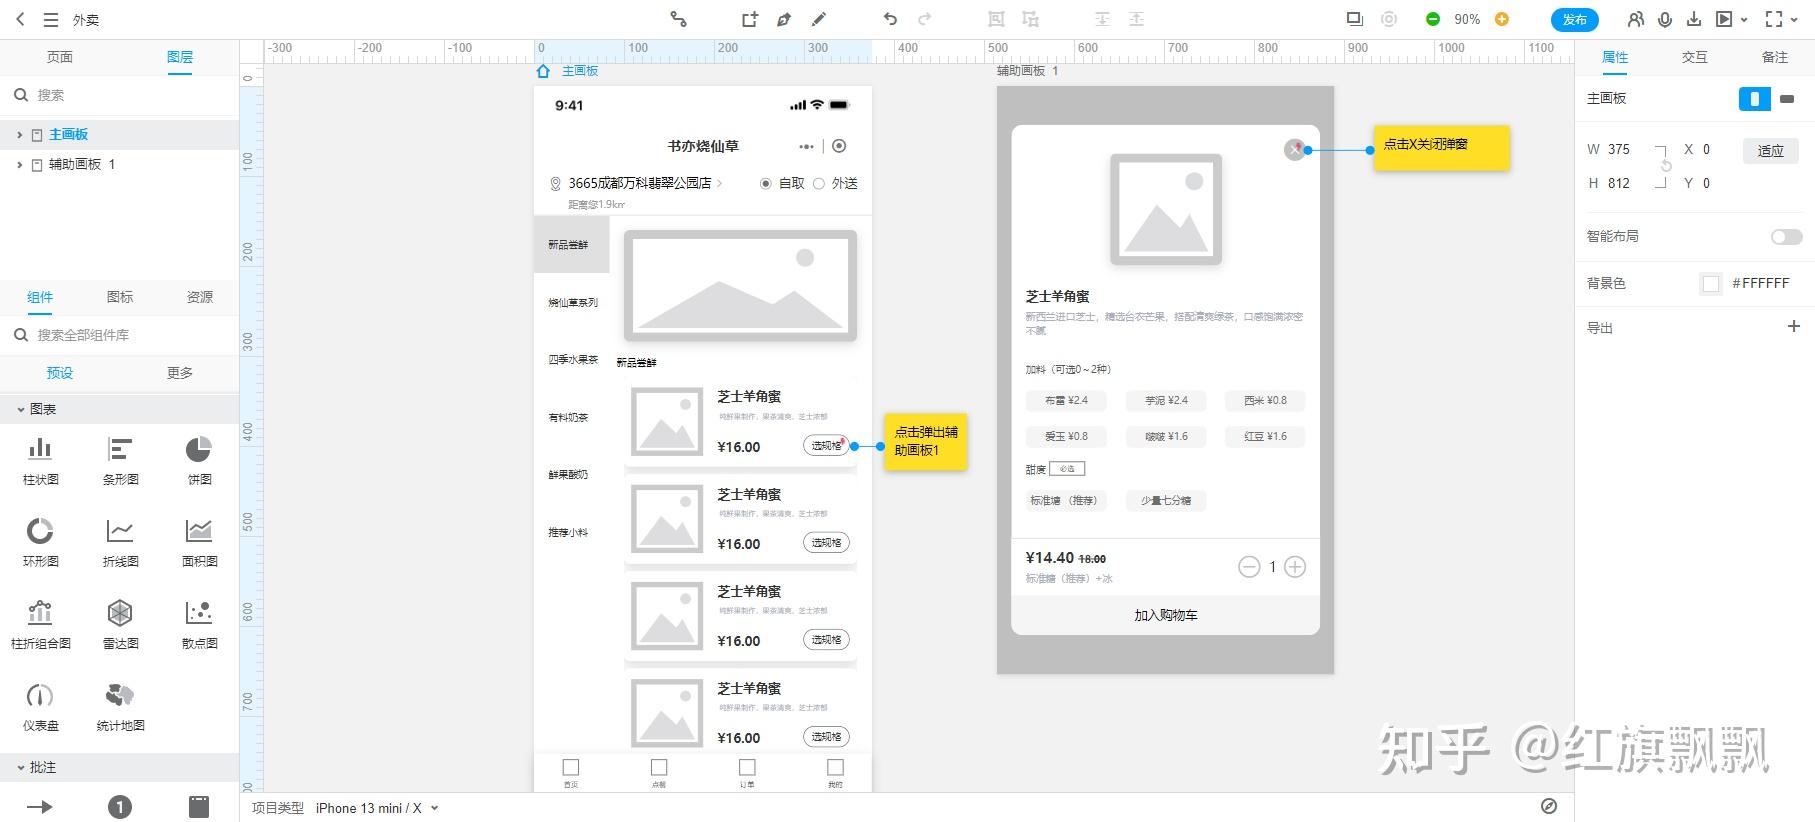
Task: Pick the 柱折组合图 combo chart component
Action: (x=40, y=623)
